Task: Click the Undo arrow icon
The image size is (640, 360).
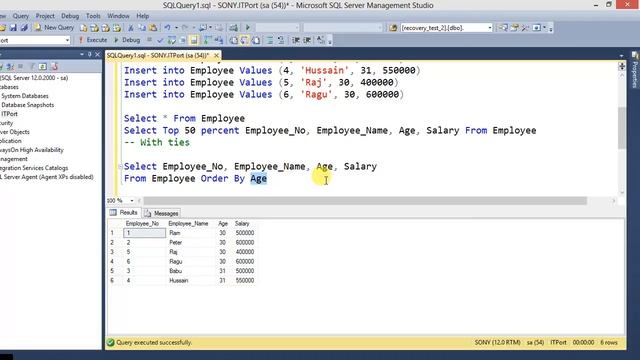Action: coord(167,28)
